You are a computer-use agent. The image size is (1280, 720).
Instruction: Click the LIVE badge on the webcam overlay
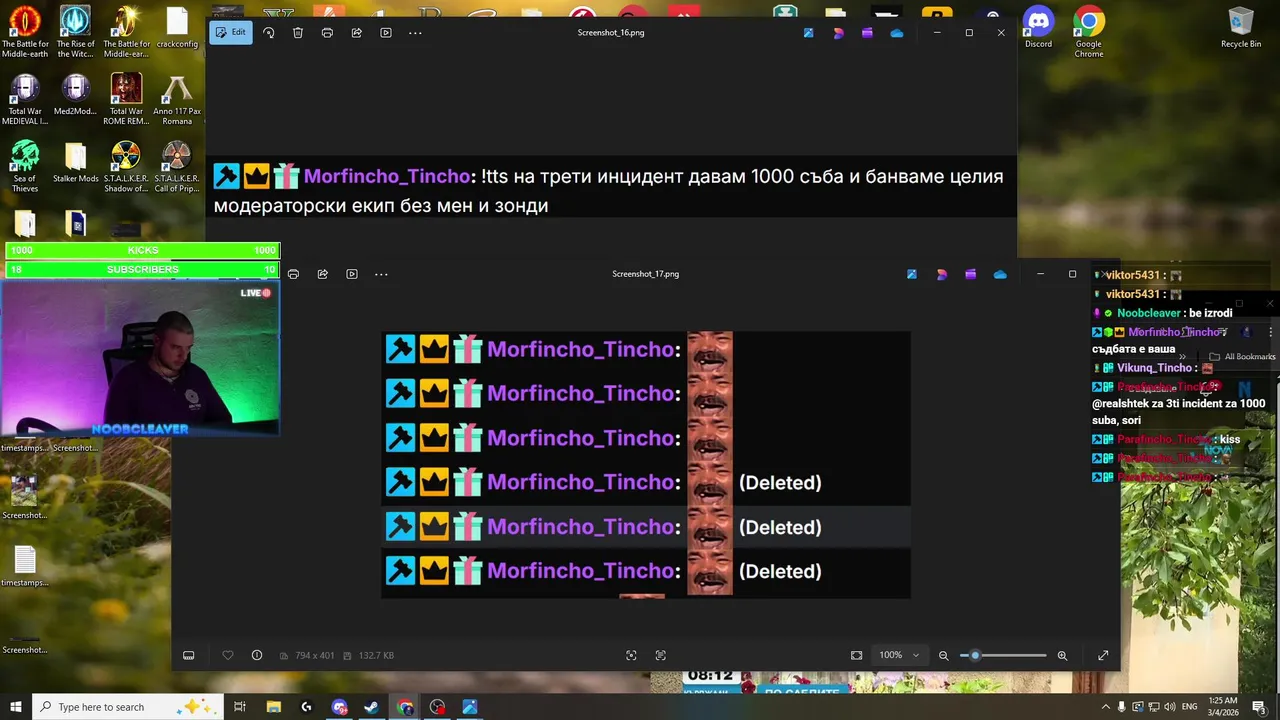click(x=256, y=293)
